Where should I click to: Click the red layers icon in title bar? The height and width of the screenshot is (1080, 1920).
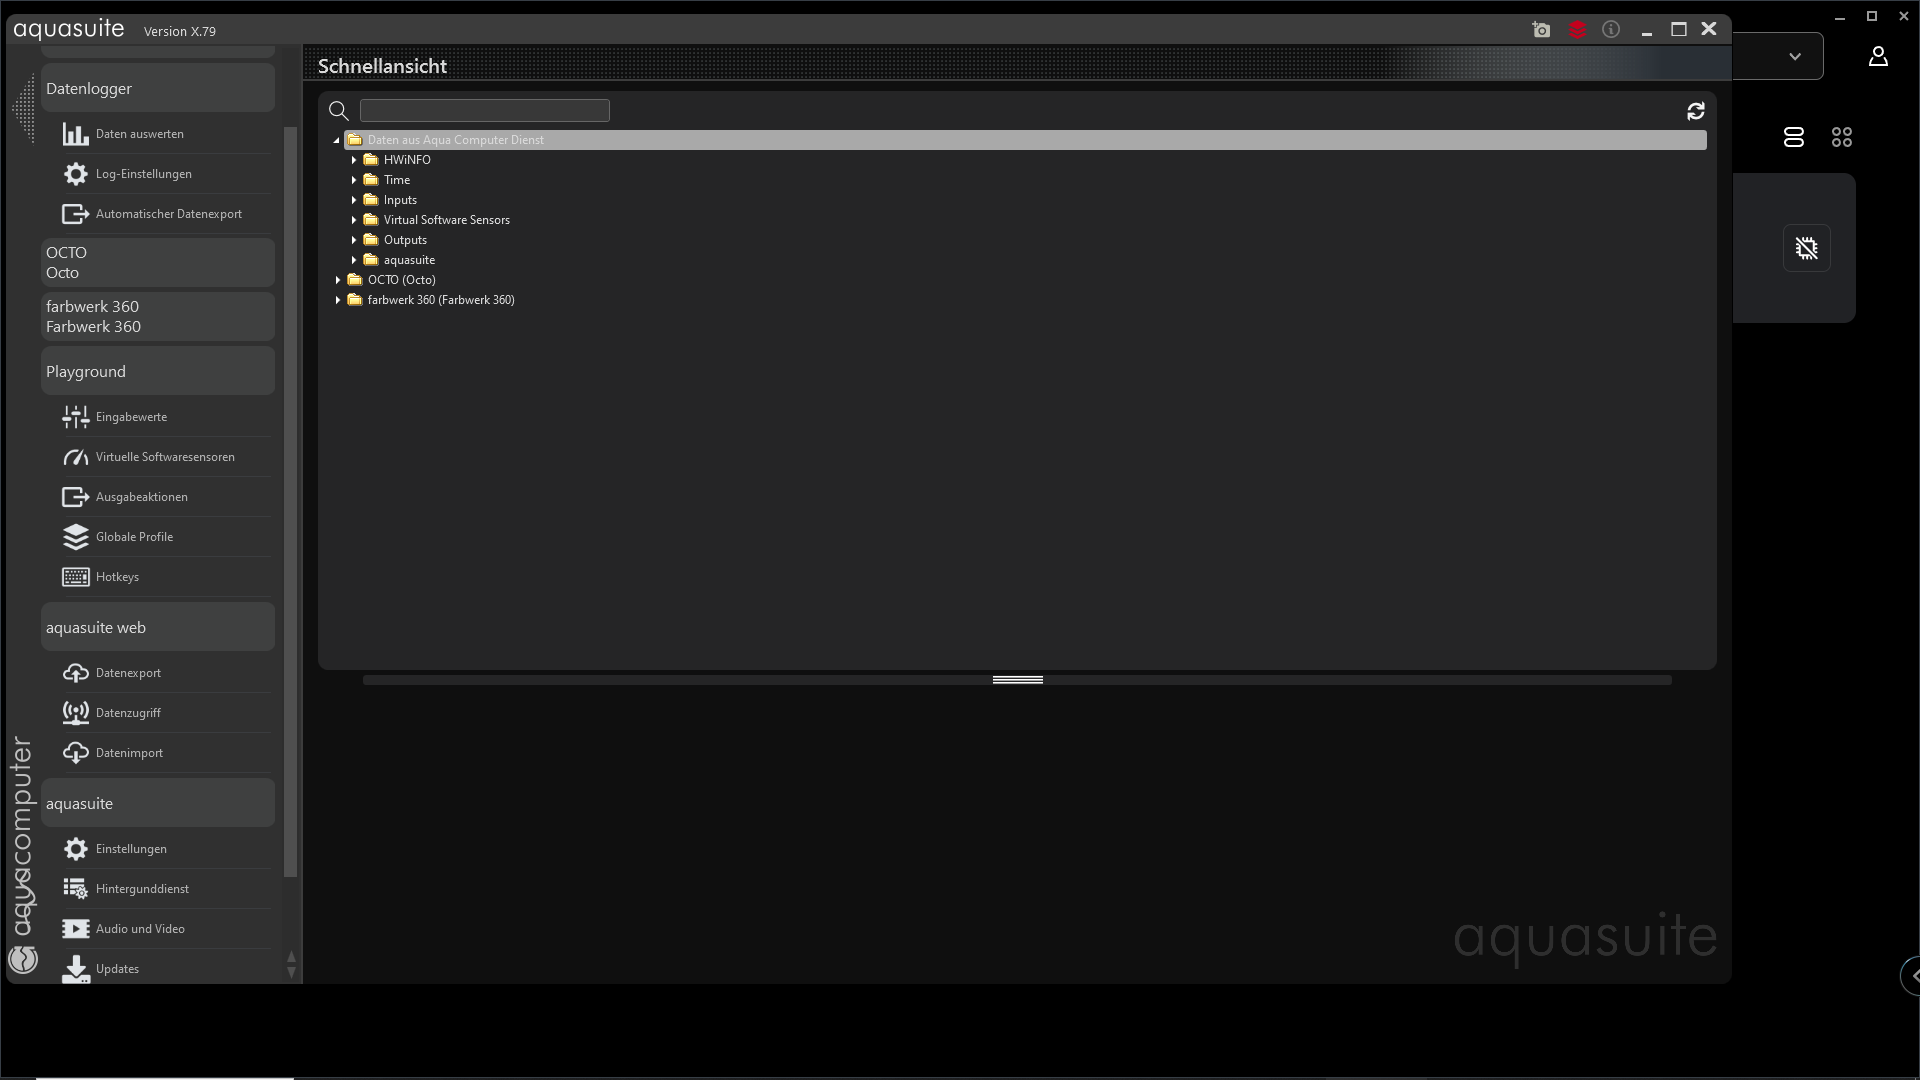[x=1577, y=30]
